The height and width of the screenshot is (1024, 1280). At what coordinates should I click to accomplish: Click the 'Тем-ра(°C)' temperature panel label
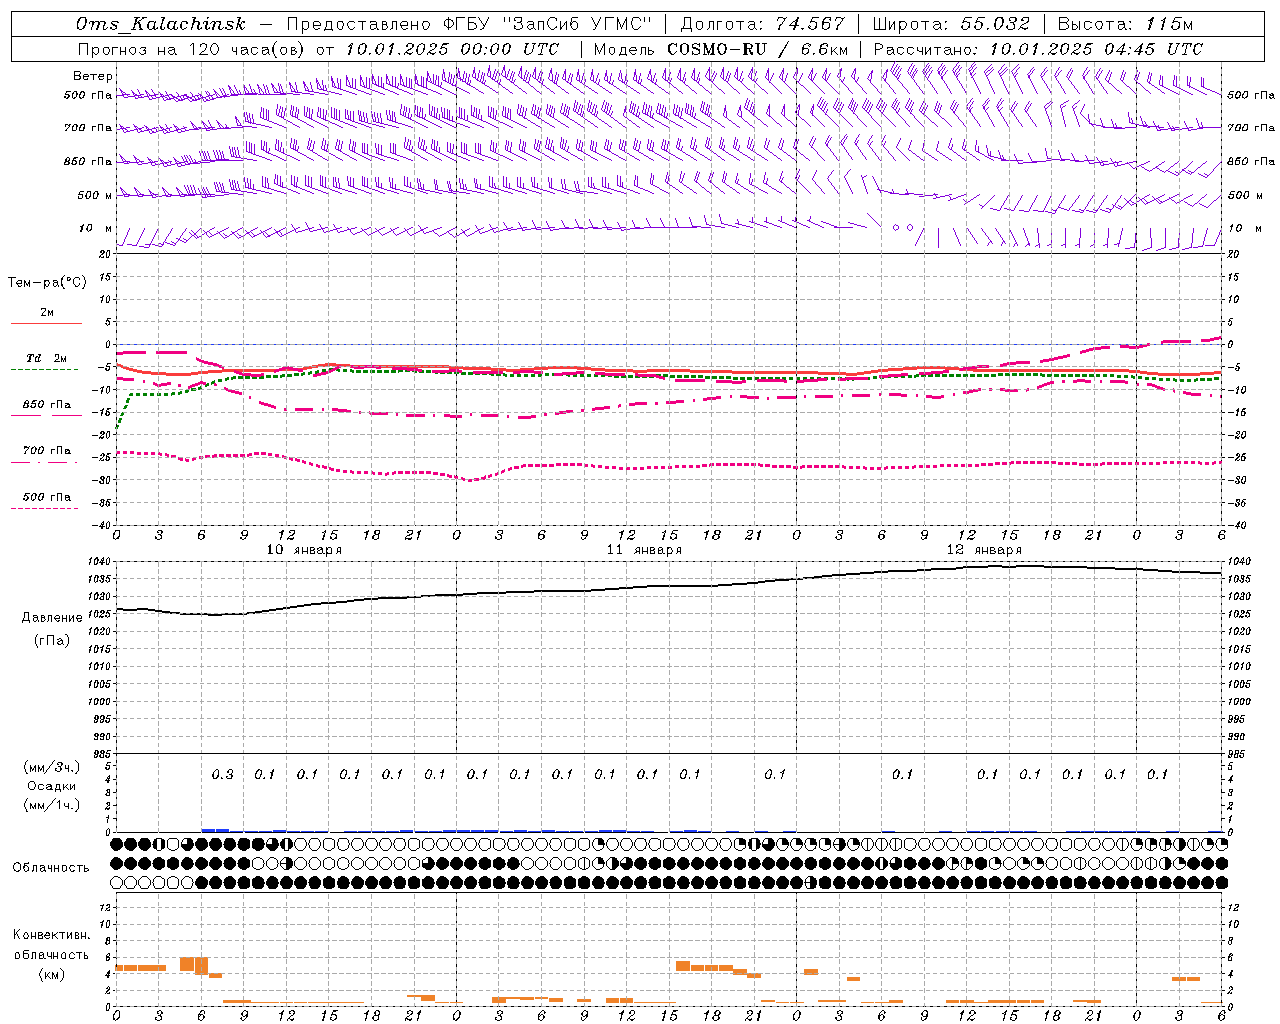click(x=47, y=283)
